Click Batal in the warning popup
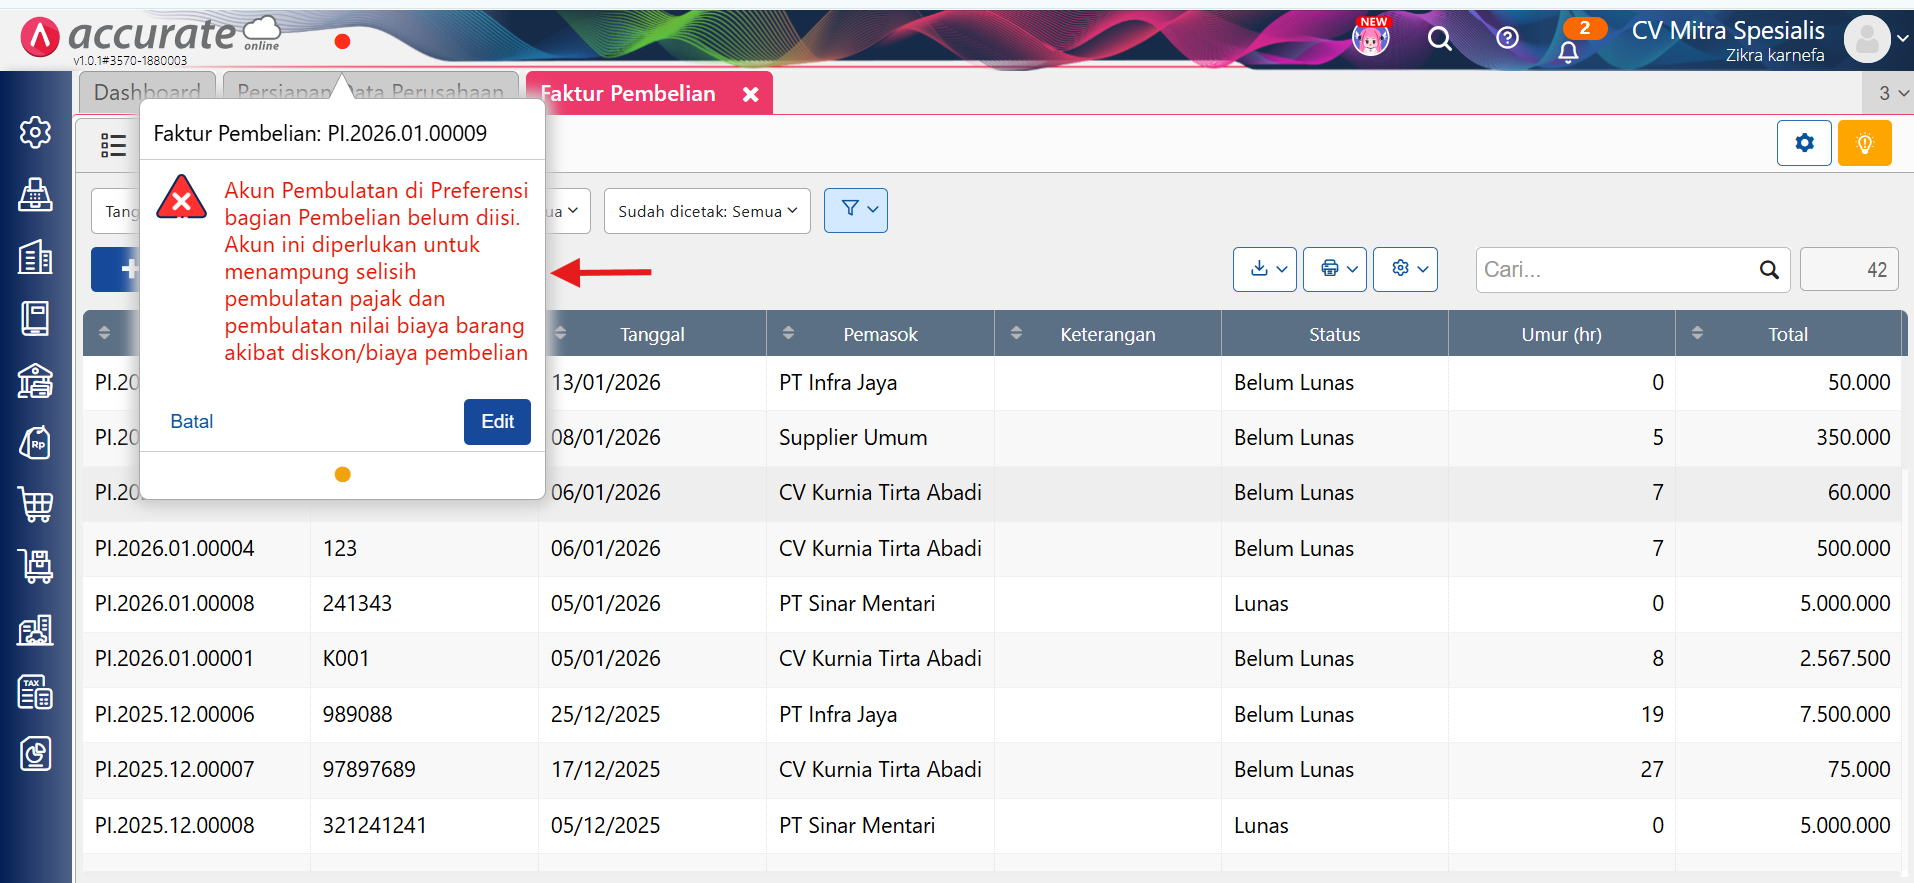This screenshot has width=1914, height=883. (x=191, y=421)
